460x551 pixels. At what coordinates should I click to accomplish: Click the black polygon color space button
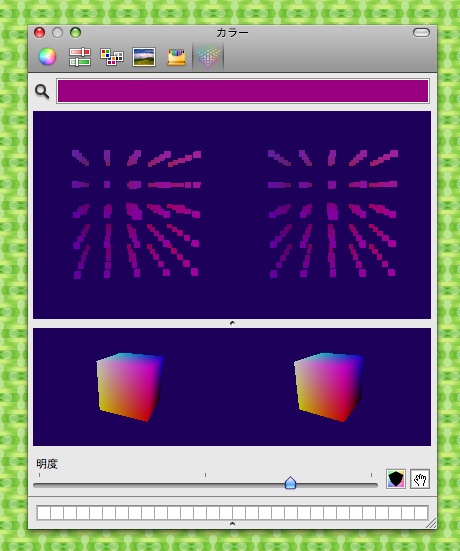tap(396, 479)
